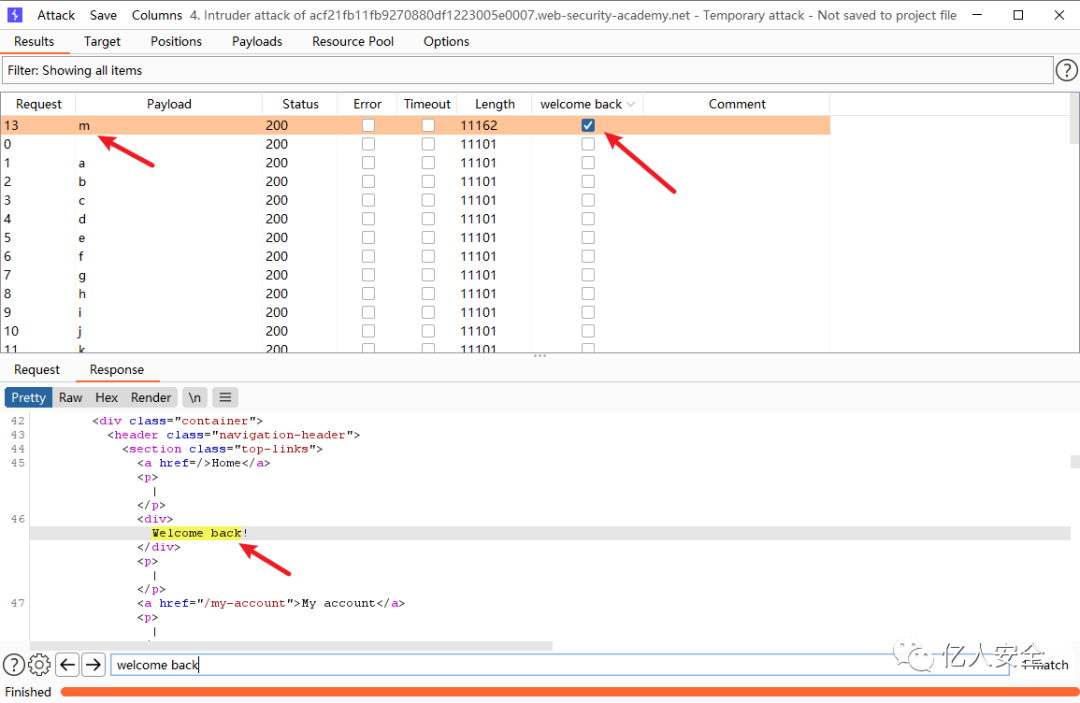The image size is (1080, 703).
Task: Go to next search match arrow
Action: 93,664
